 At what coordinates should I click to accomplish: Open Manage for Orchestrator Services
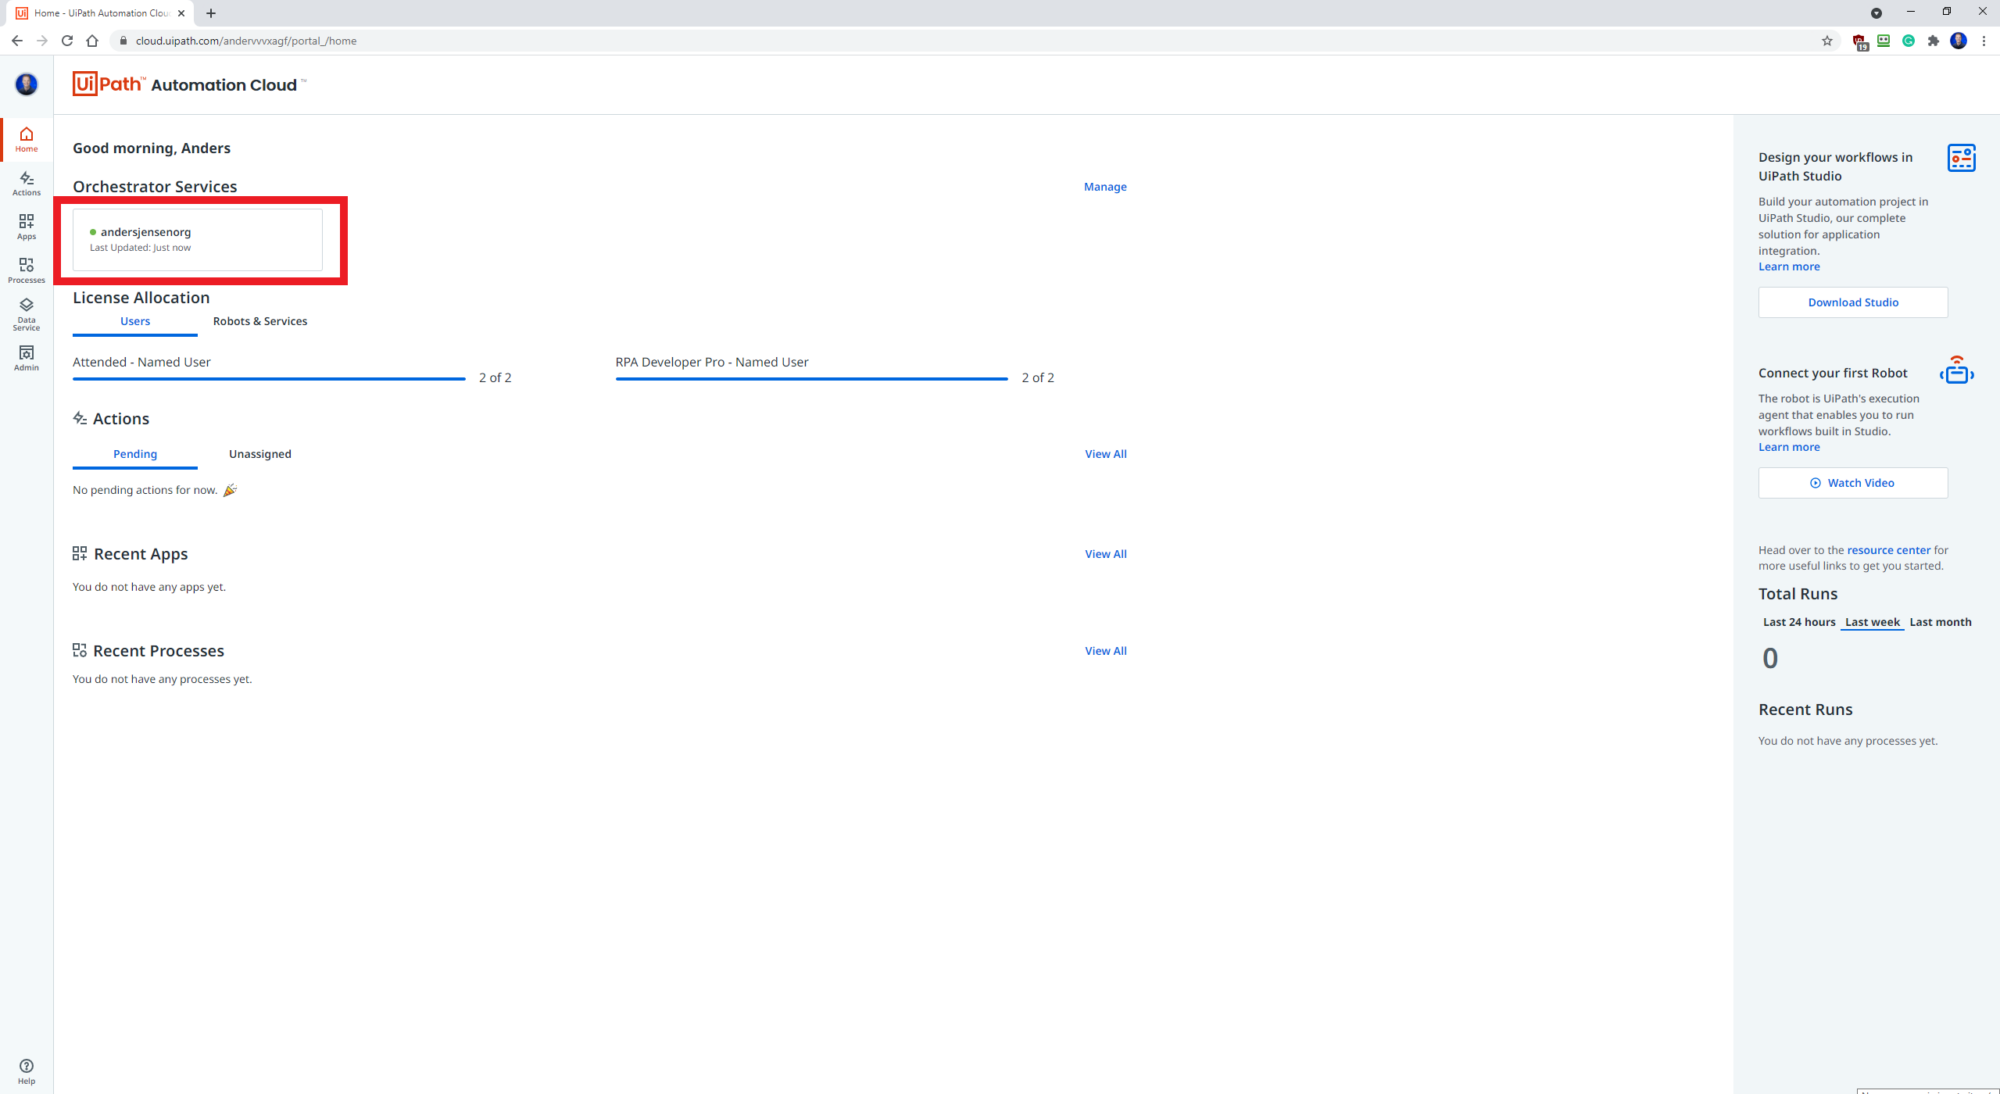click(1105, 186)
